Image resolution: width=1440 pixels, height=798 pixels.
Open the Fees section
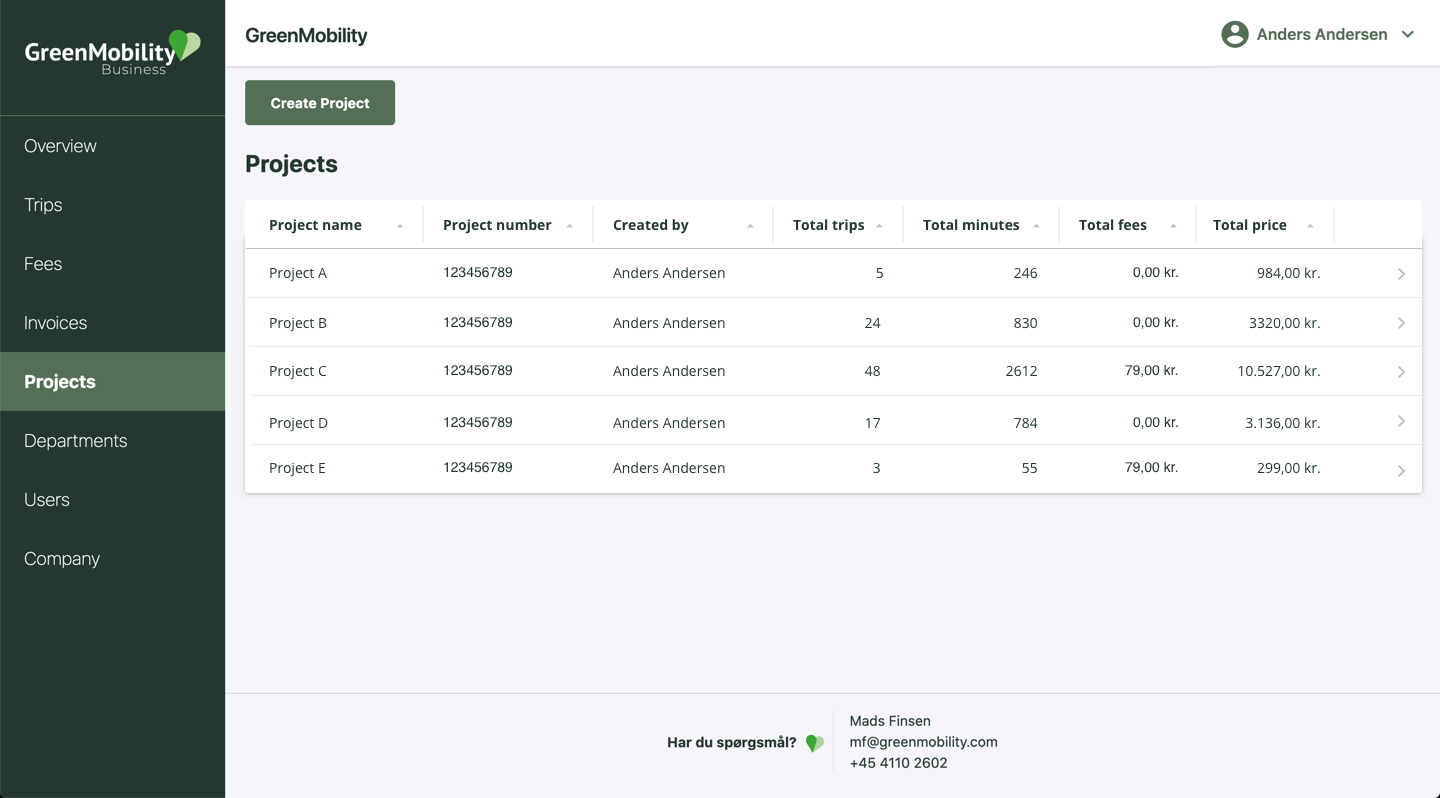click(x=112, y=264)
